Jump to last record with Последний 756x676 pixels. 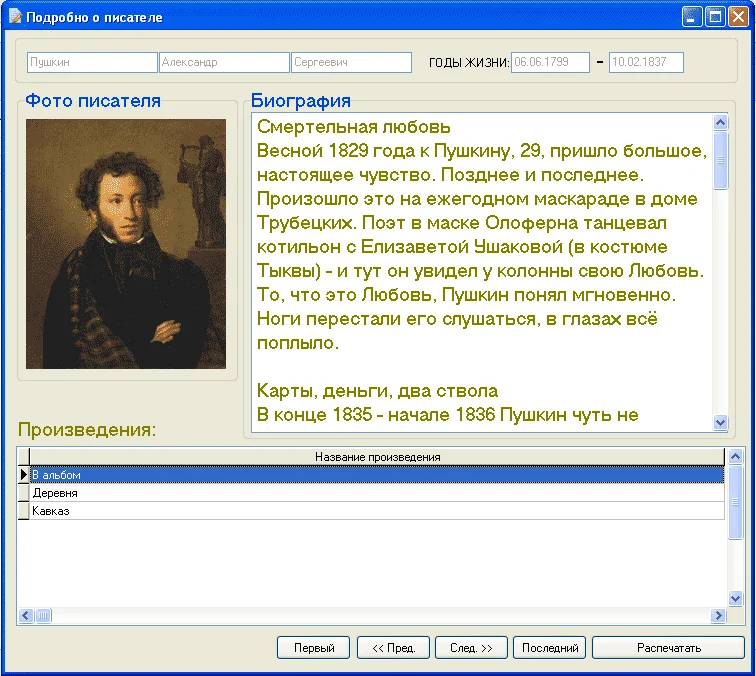tap(550, 648)
